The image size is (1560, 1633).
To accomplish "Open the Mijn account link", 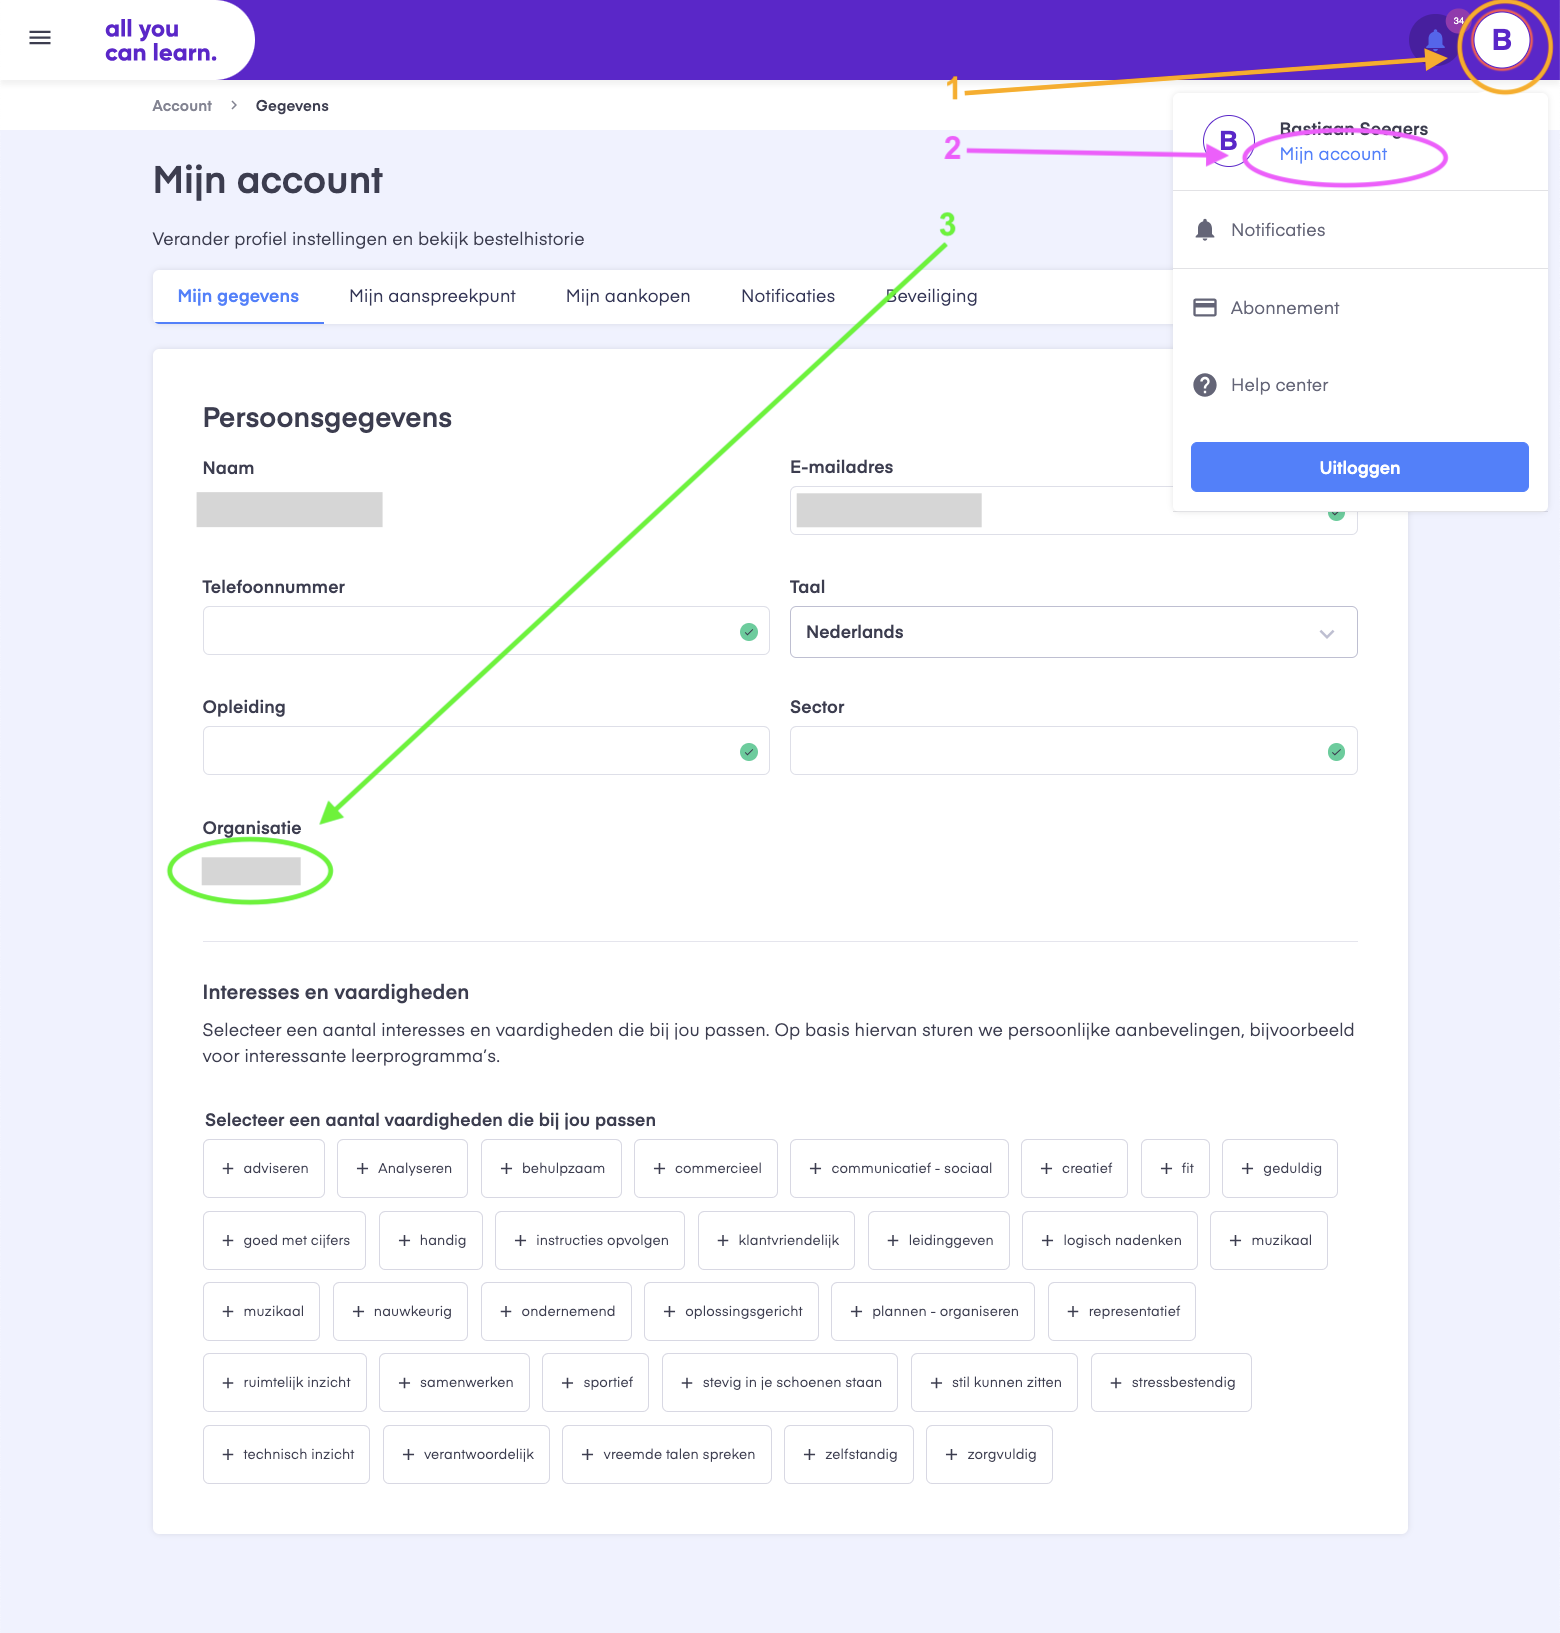I will pyautogui.click(x=1333, y=154).
